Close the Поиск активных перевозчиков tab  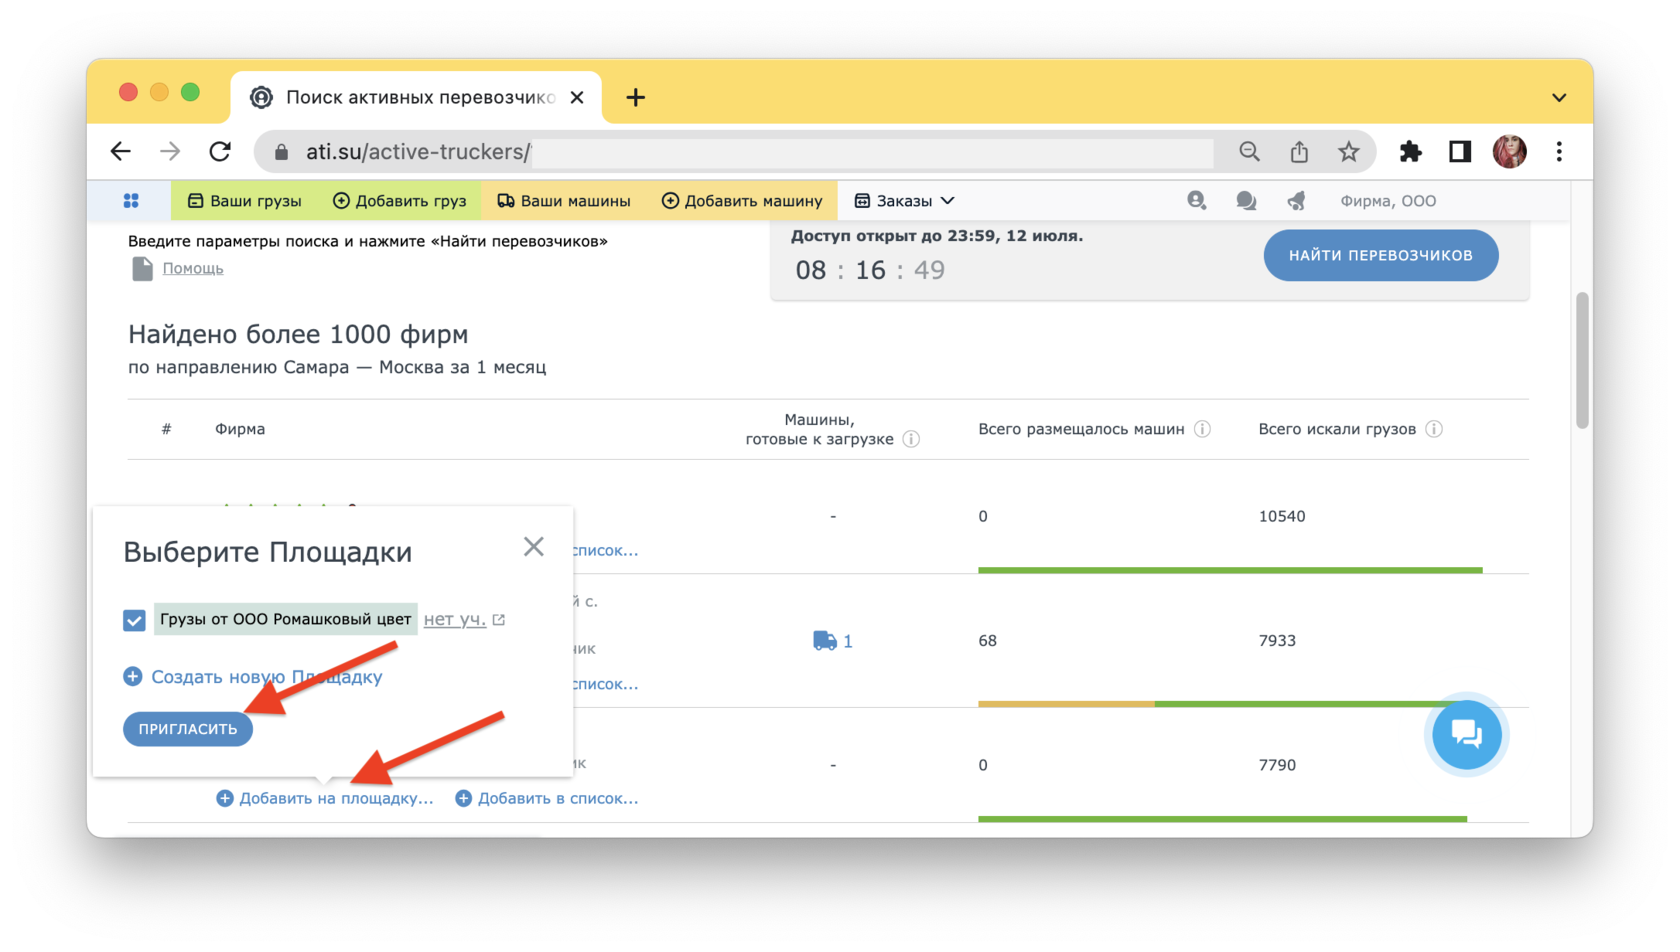click(577, 97)
